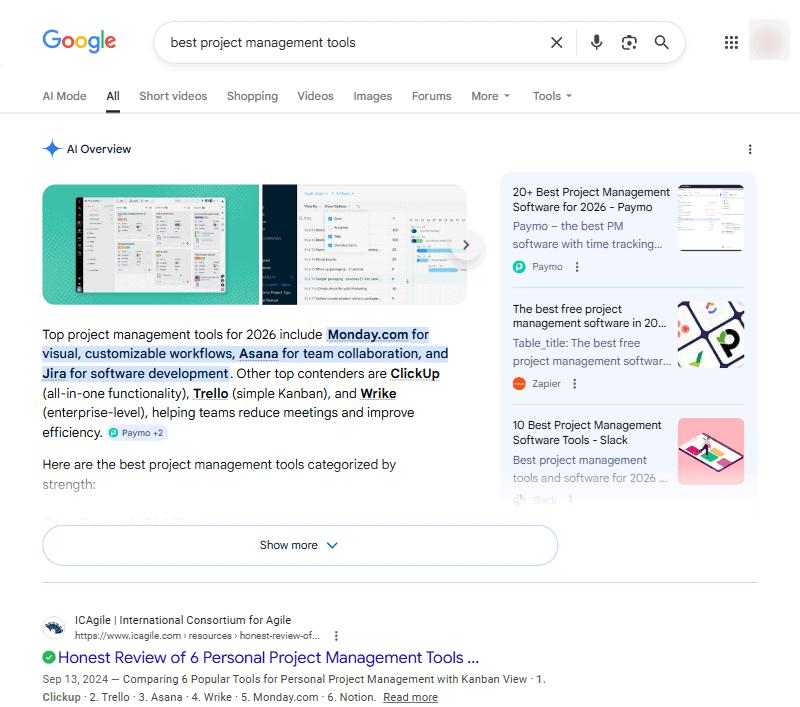Open search by image lens icon

[x=629, y=42]
